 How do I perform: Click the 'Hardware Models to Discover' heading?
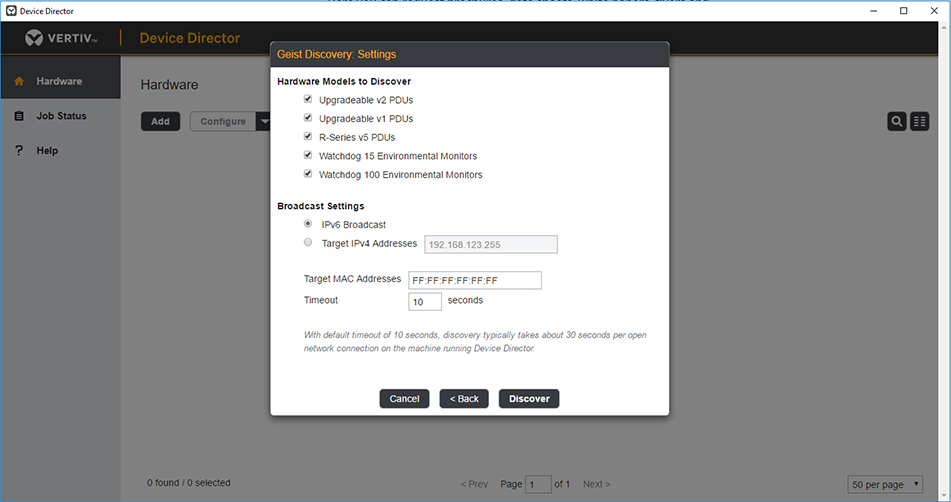click(x=344, y=81)
